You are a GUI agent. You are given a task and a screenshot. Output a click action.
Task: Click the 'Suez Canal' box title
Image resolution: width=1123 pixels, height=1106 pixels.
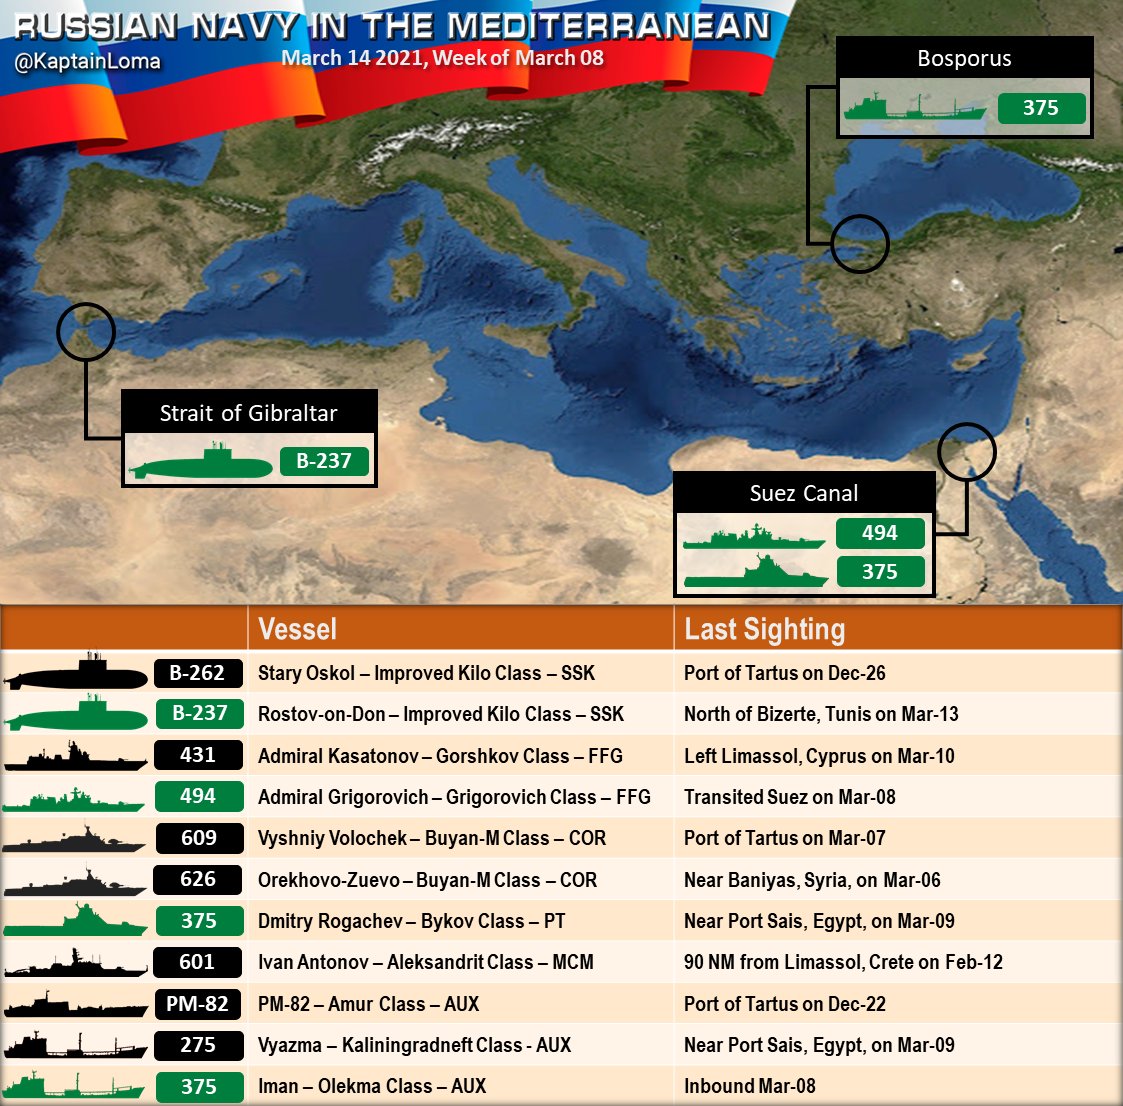click(804, 493)
